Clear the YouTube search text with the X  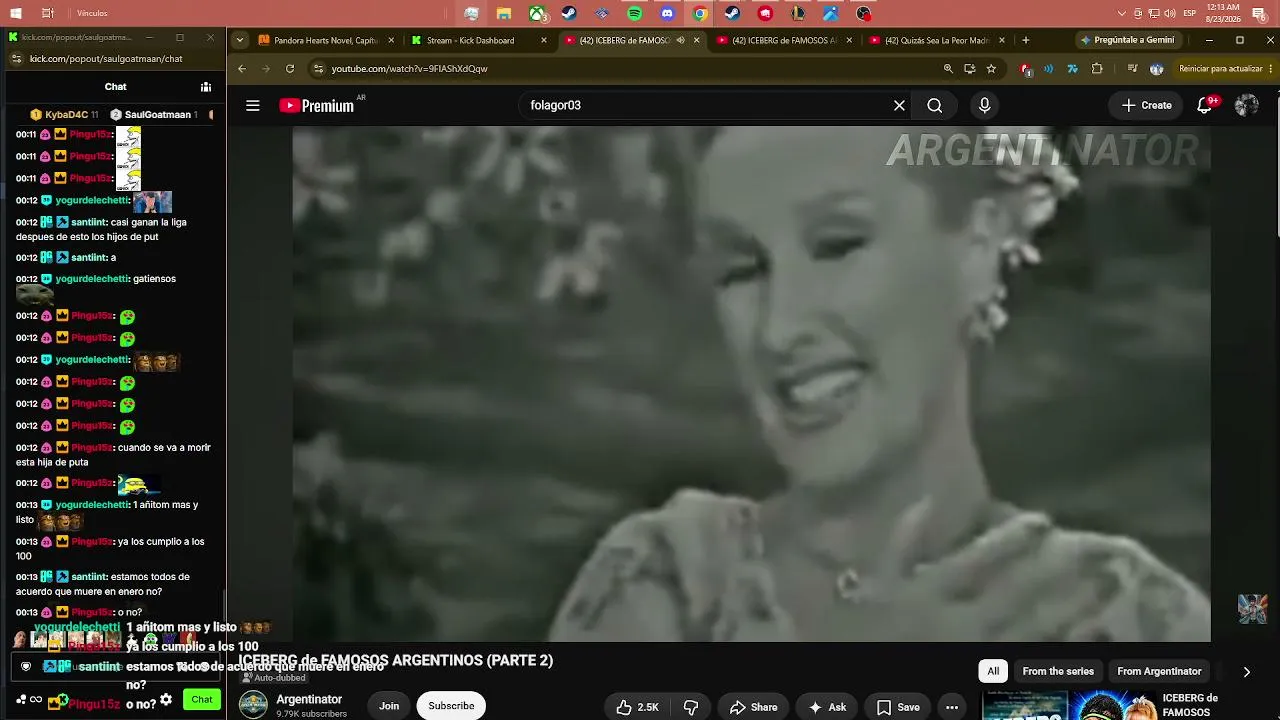click(899, 105)
